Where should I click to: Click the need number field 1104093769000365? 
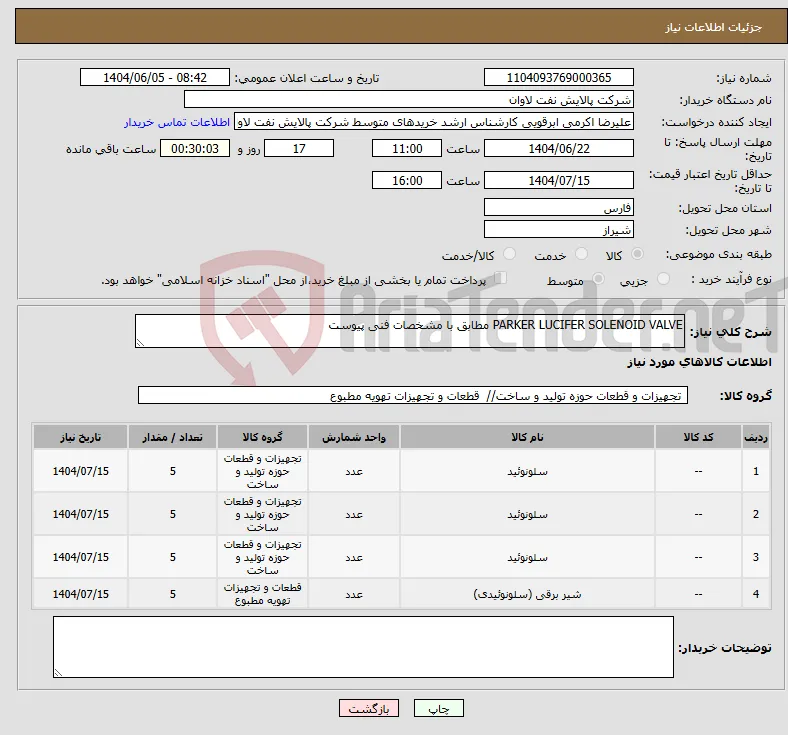pyautogui.click(x=558, y=77)
